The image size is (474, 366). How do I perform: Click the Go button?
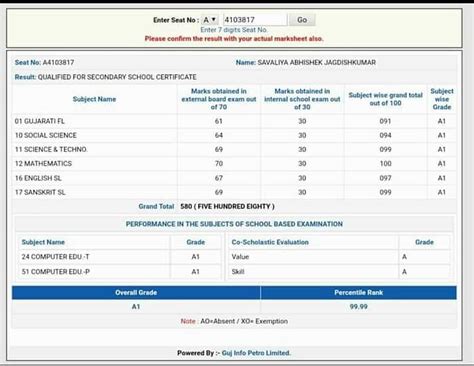click(x=302, y=20)
